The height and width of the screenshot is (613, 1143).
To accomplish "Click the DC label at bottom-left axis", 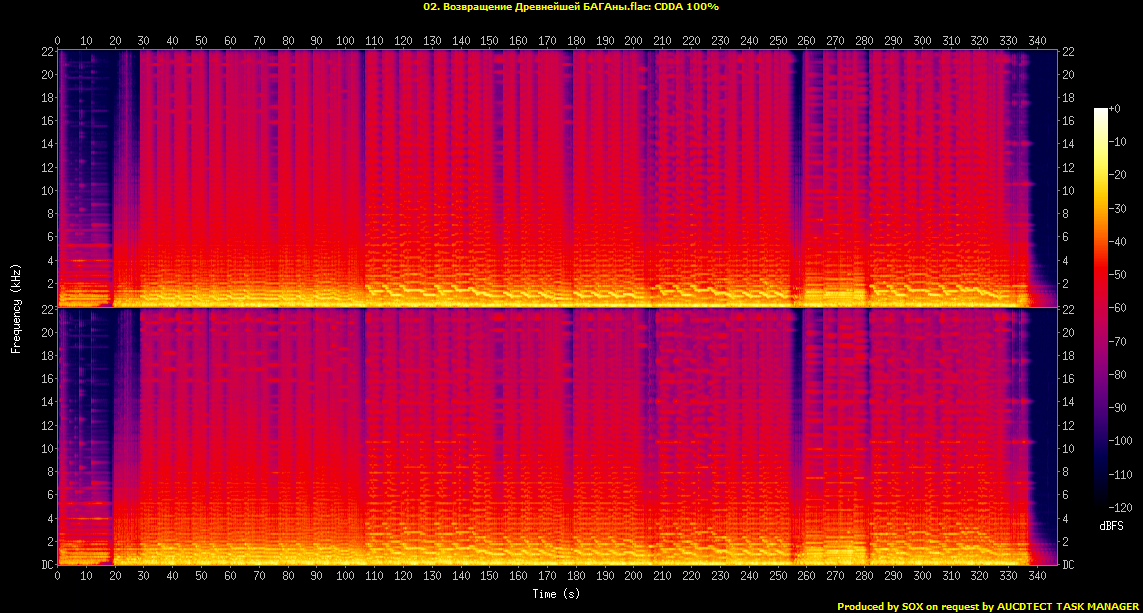I will coord(46,565).
